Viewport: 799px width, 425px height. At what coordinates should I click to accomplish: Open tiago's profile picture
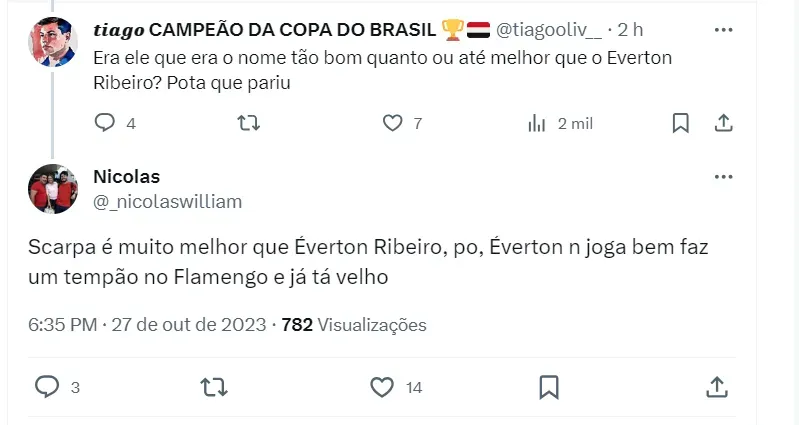pyautogui.click(x=54, y=40)
